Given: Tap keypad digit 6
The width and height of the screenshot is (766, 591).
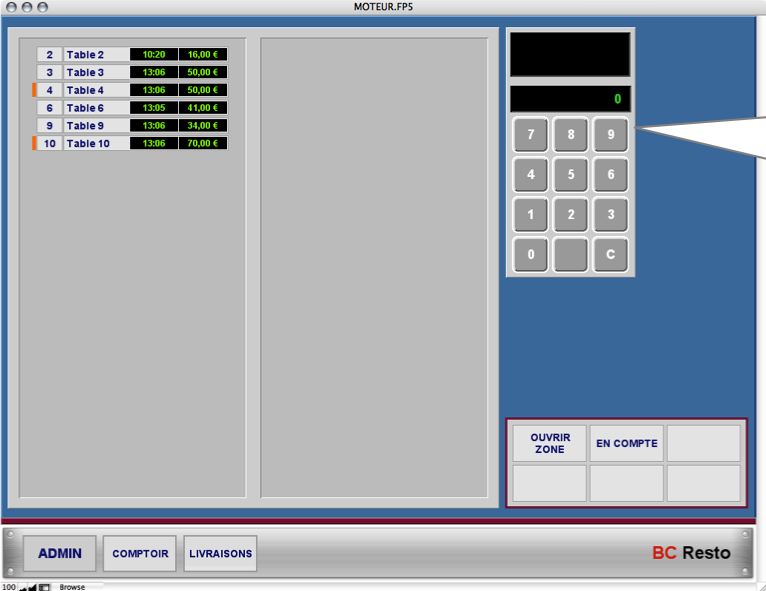Looking at the screenshot, I should pyautogui.click(x=611, y=174).
